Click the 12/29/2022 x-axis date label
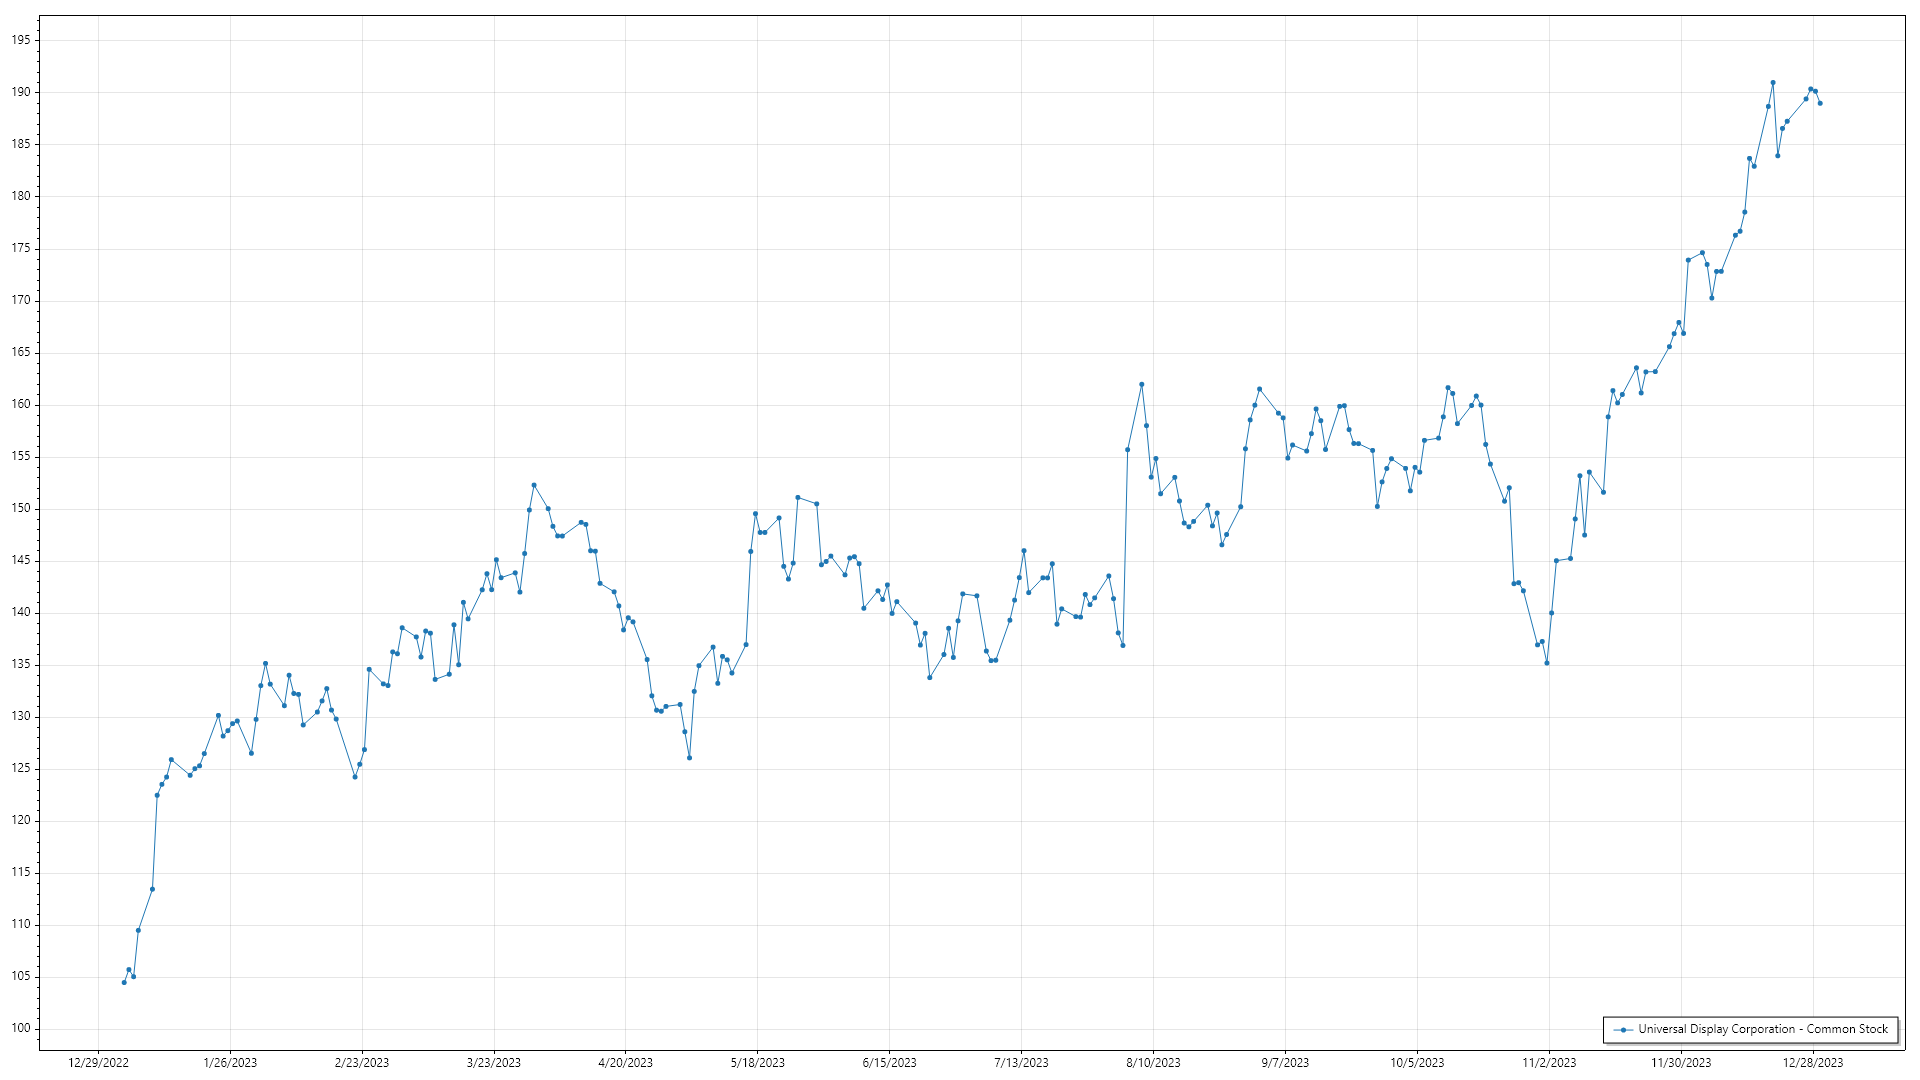1920x1080 pixels. [x=98, y=1063]
